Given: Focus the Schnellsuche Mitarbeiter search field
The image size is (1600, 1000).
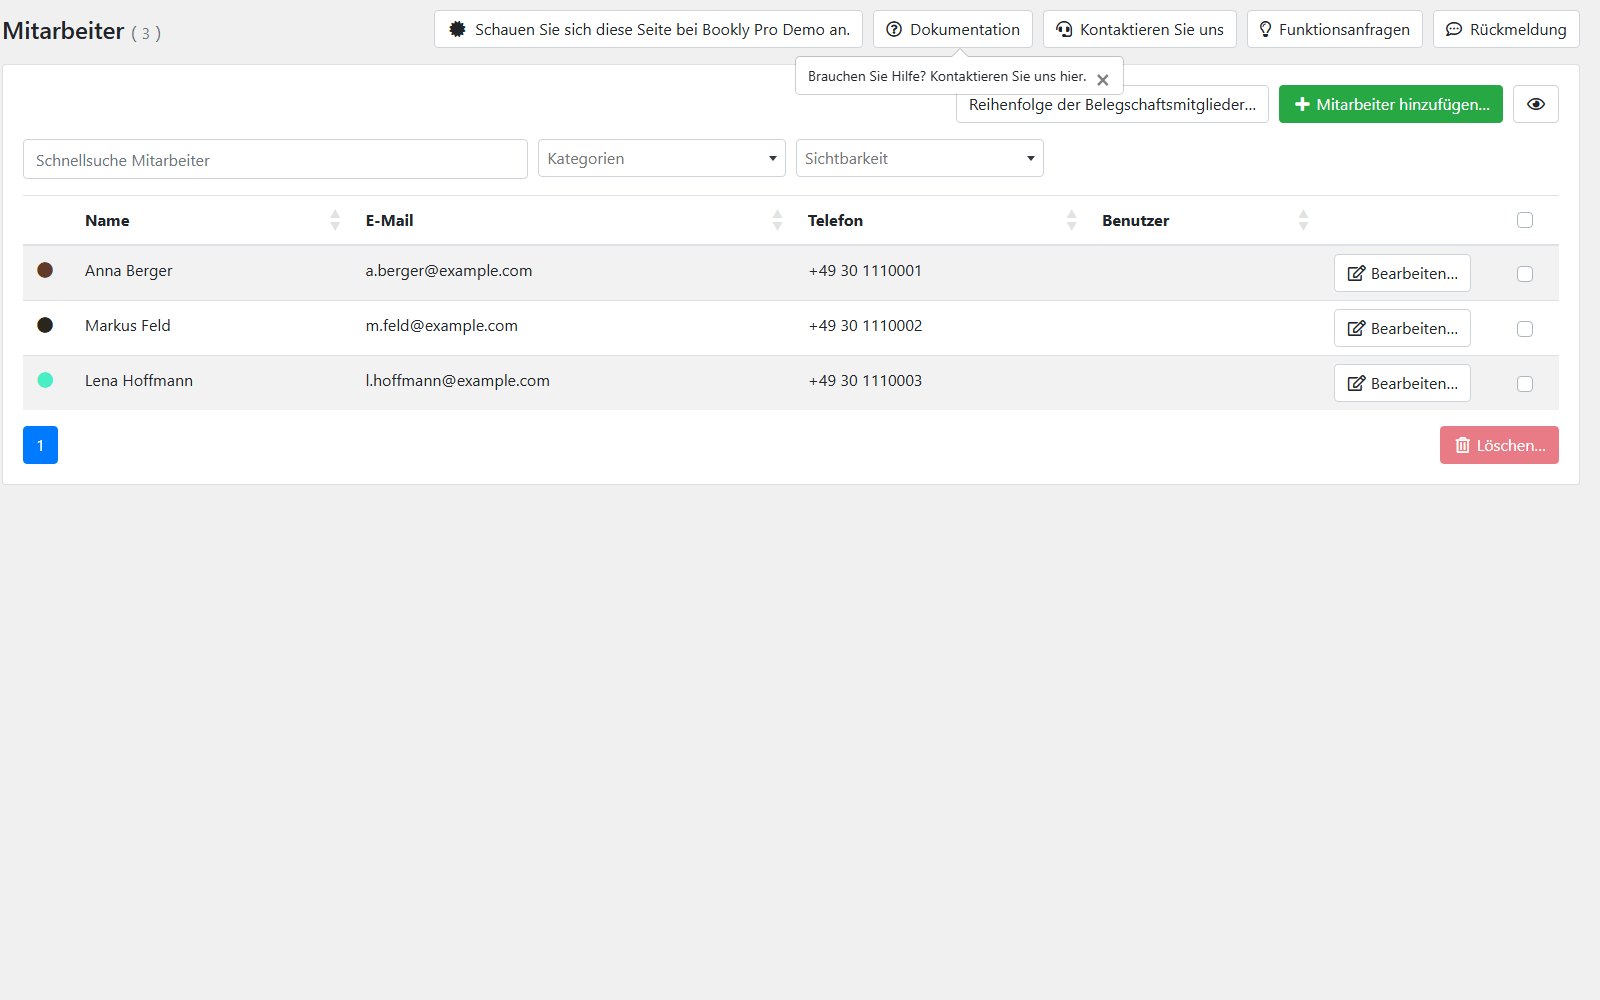Looking at the screenshot, I should [275, 159].
